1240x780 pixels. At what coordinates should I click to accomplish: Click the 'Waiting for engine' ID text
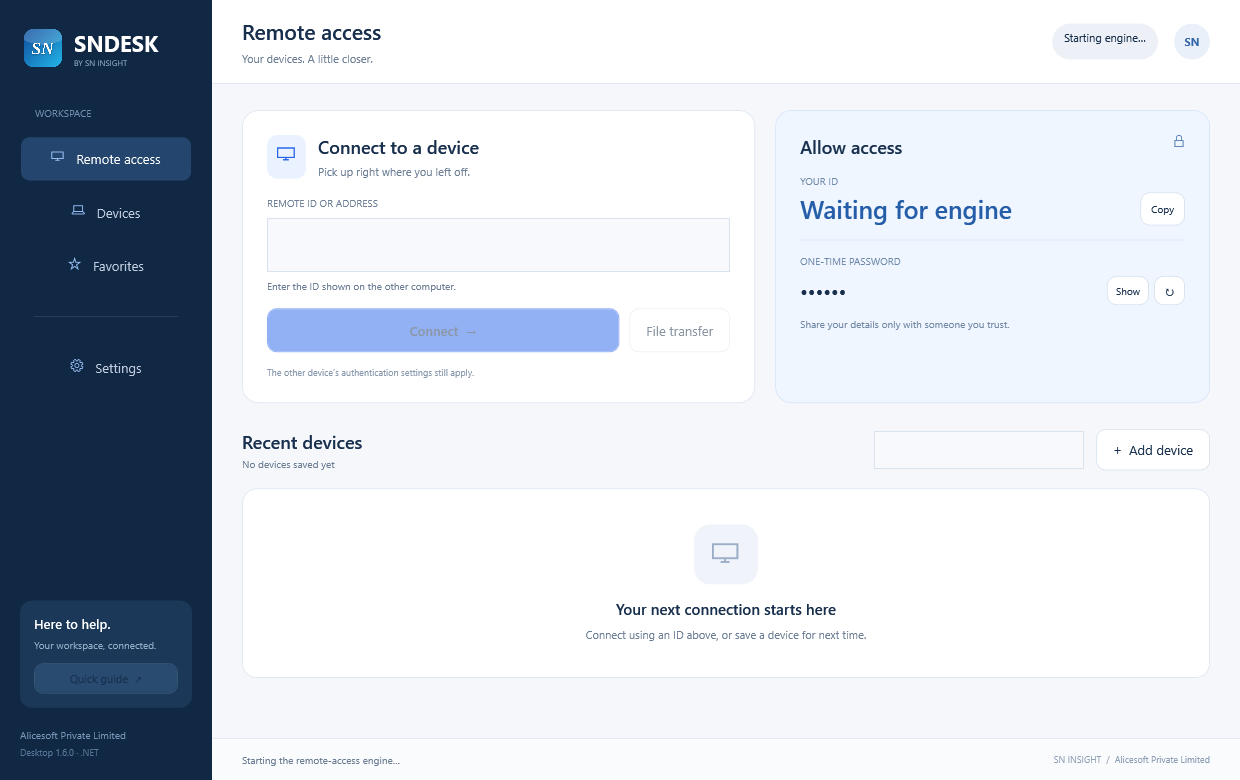click(906, 210)
